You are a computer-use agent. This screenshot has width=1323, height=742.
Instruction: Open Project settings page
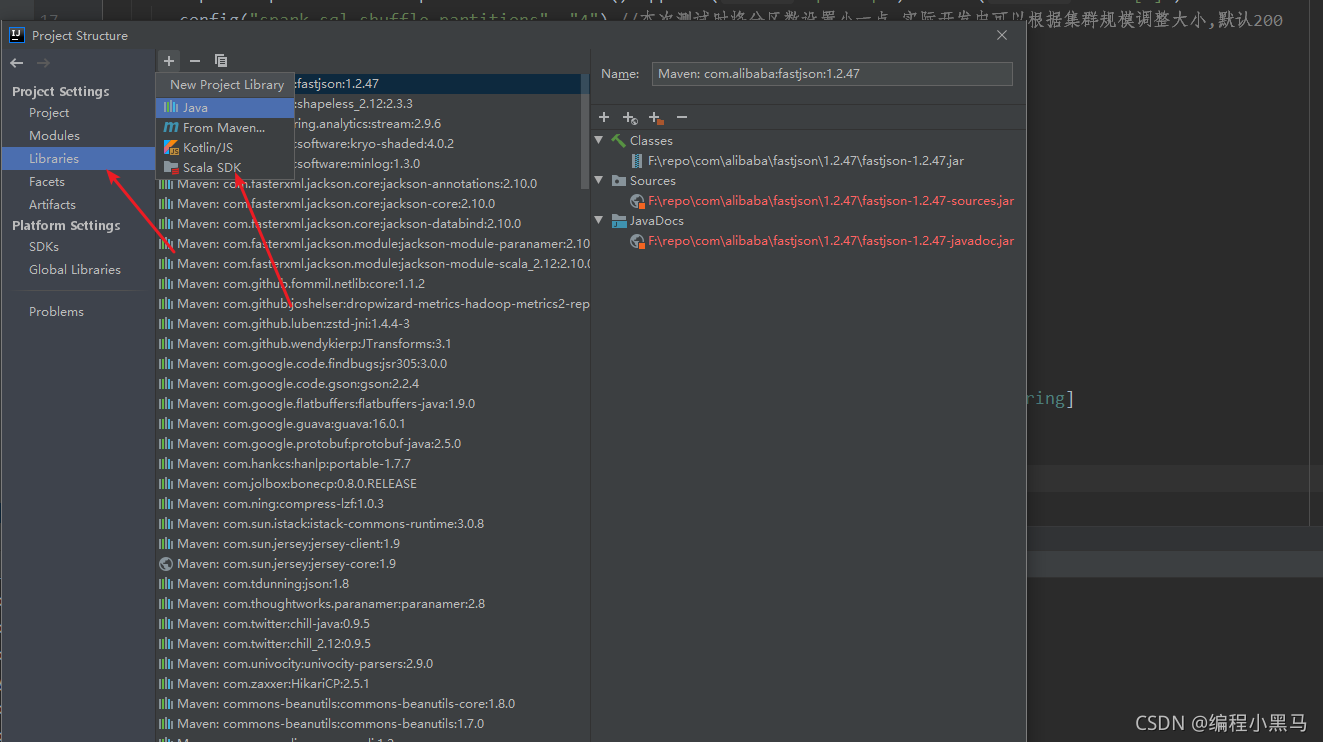pos(49,112)
